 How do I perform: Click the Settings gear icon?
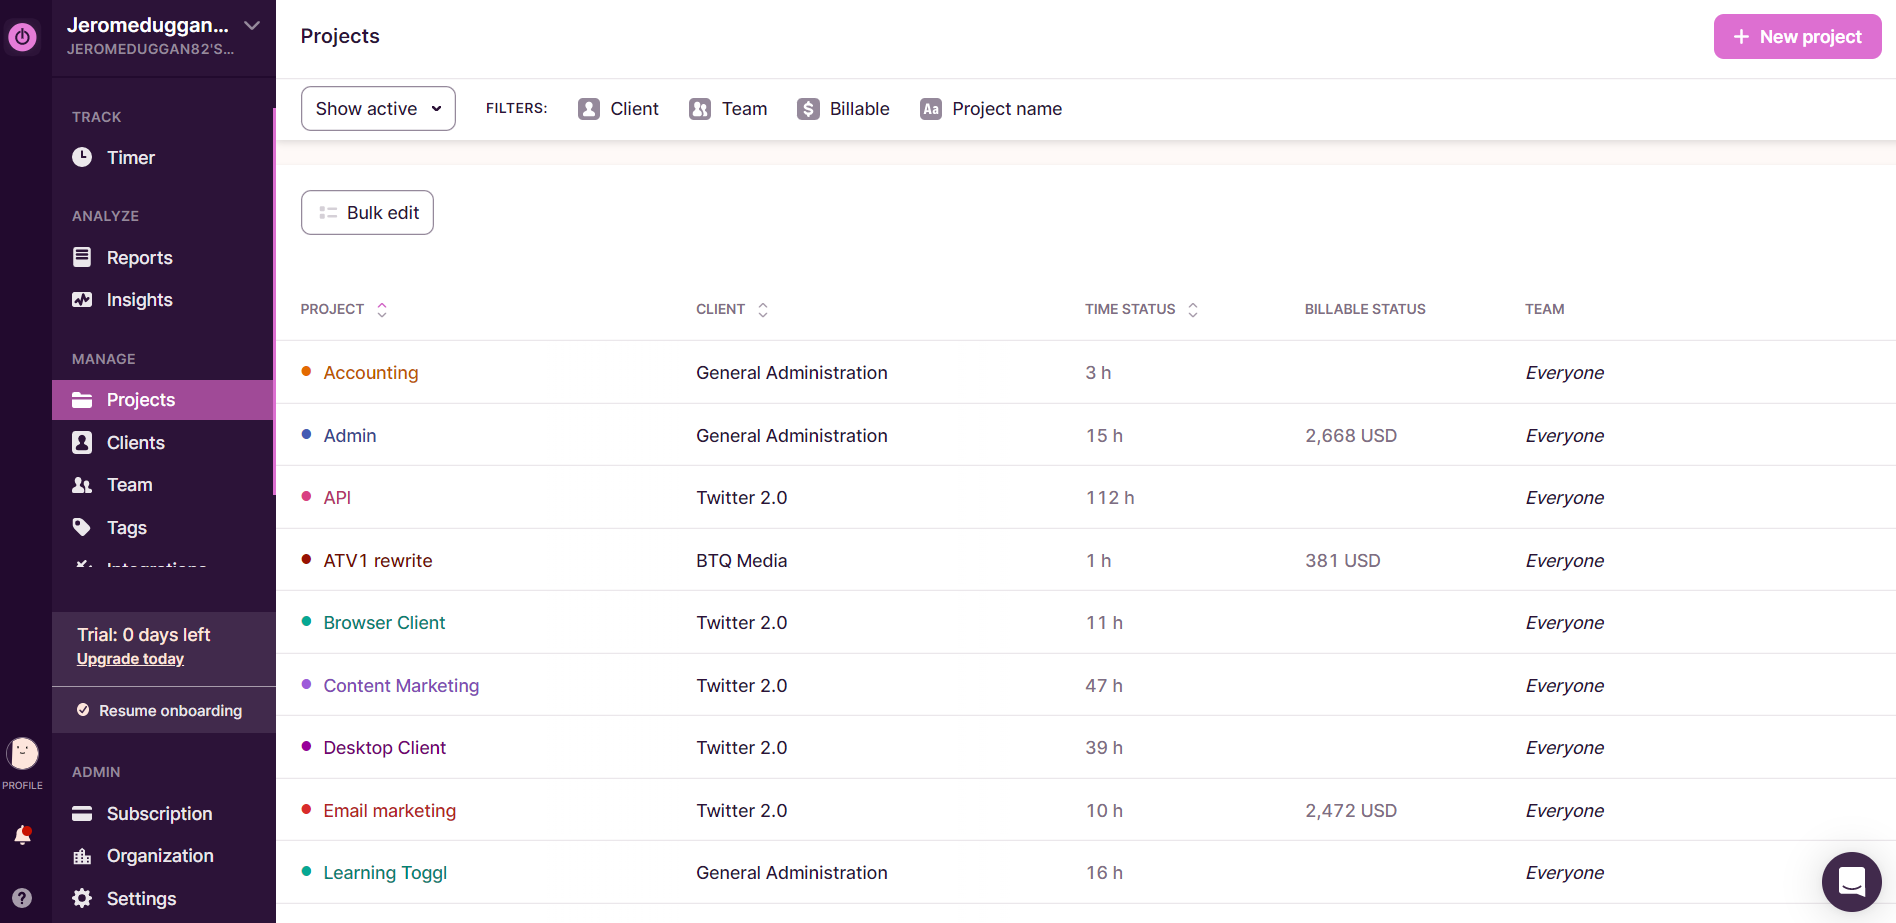click(82, 898)
